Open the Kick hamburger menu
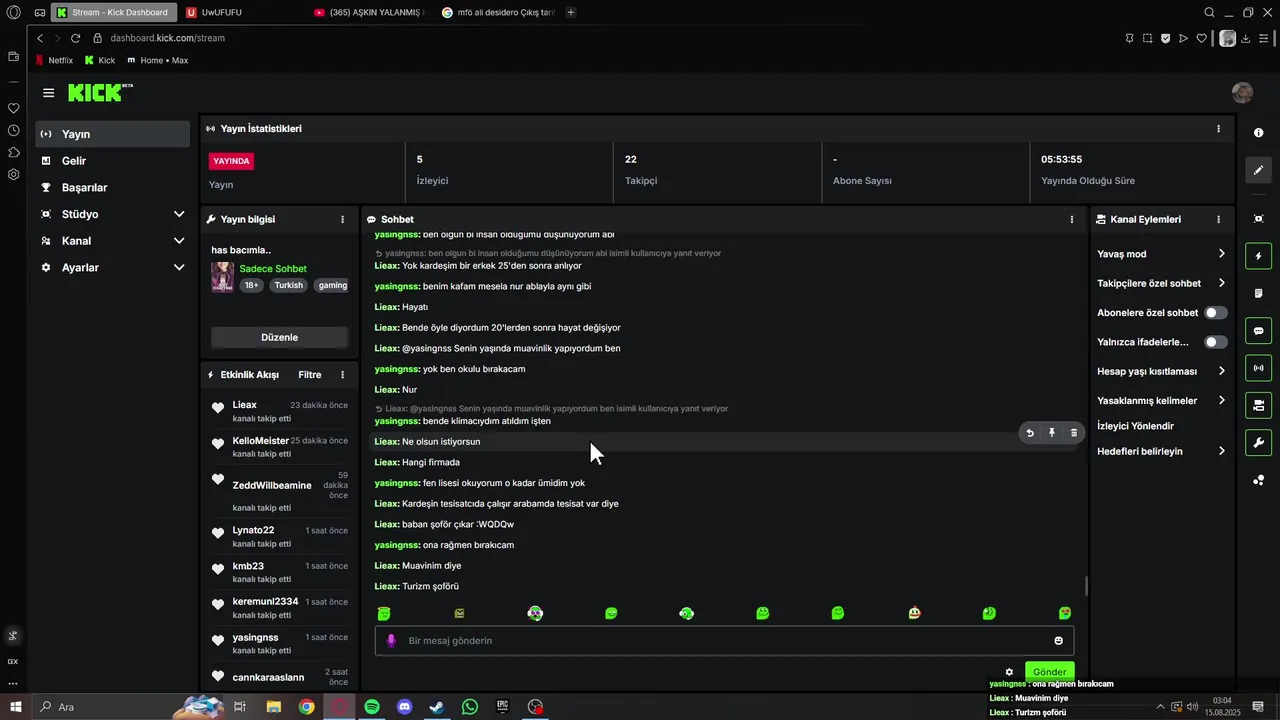 (x=48, y=93)
